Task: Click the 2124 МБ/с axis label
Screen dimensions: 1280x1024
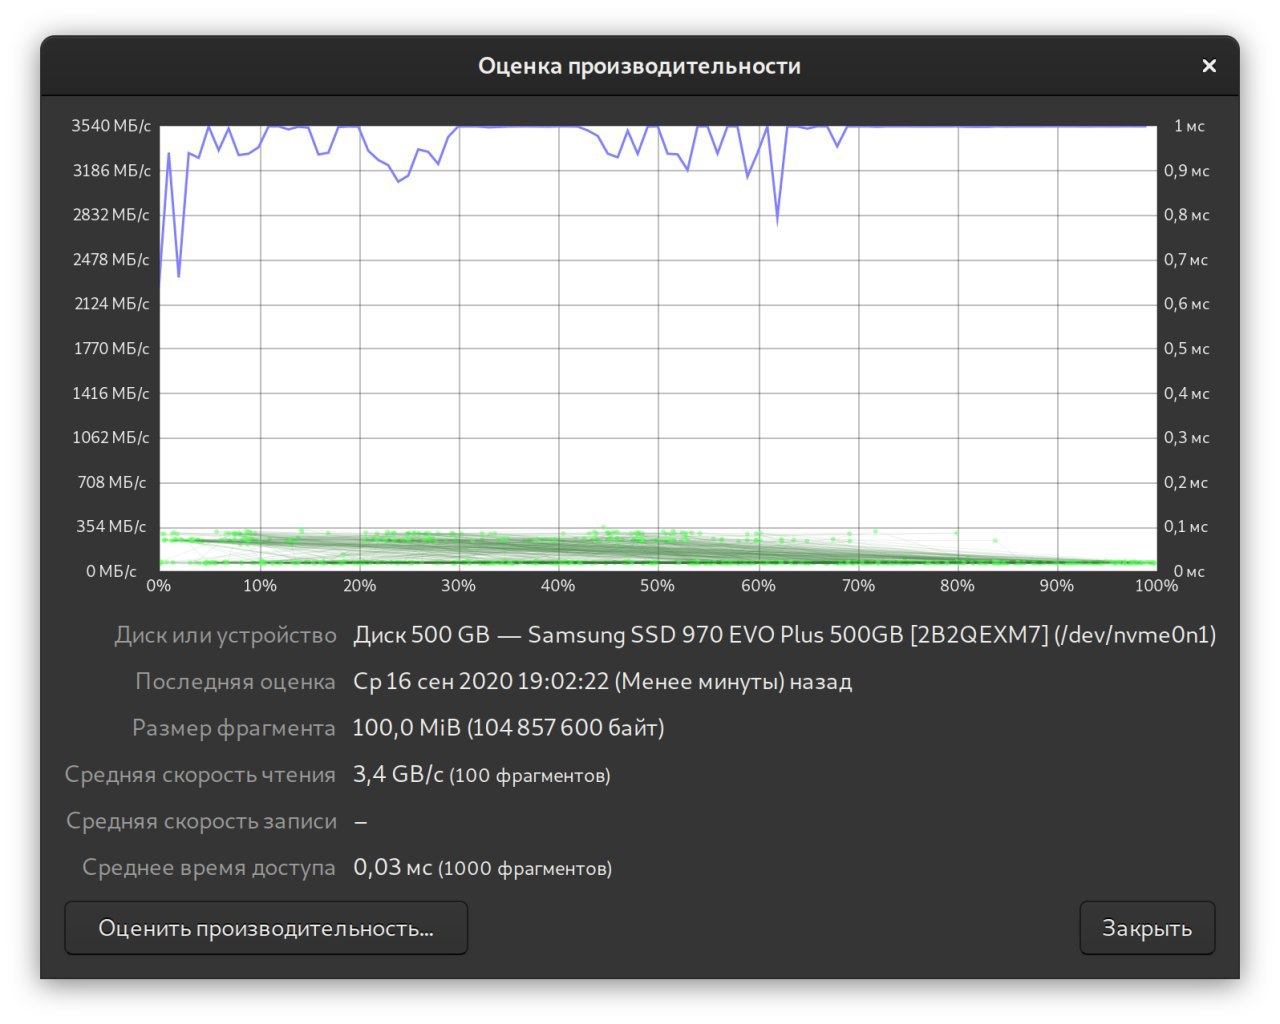Action: pyautogui.click(x=112, y=304)
